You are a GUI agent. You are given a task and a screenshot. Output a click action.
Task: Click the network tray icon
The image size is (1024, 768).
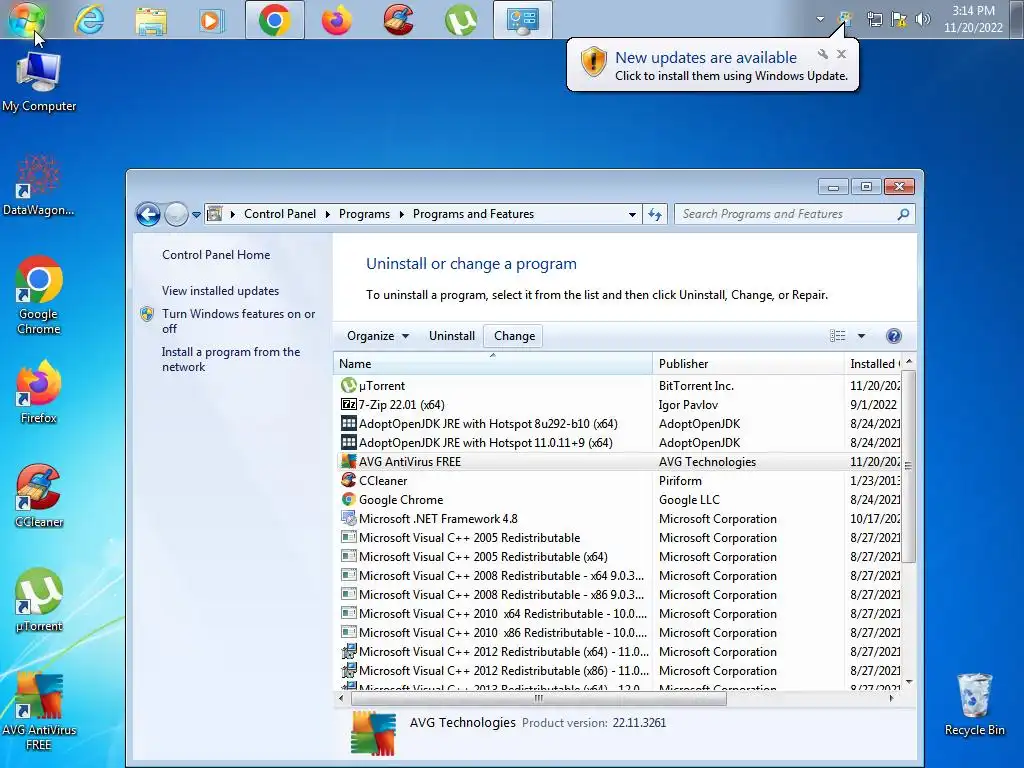pos(874,19)
